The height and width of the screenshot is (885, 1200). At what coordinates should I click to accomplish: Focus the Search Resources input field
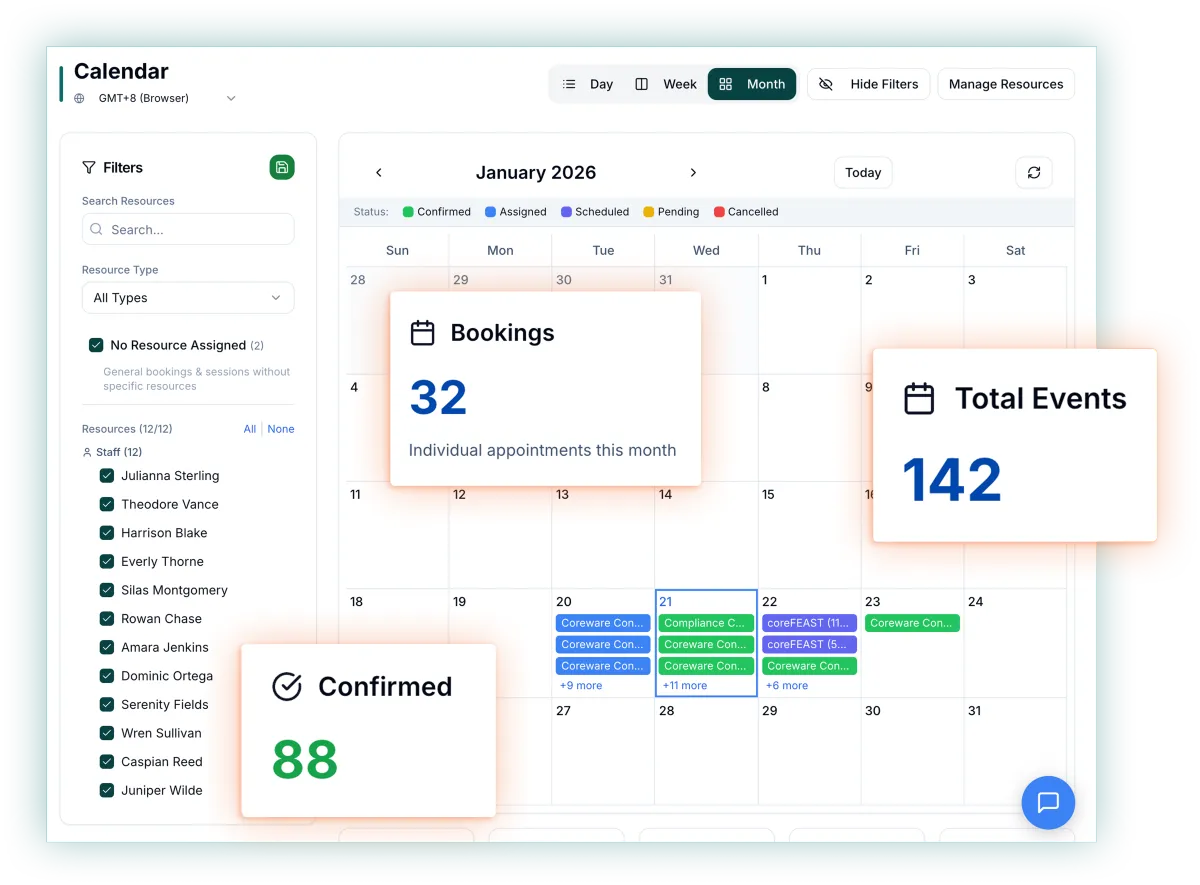(188, 229)
